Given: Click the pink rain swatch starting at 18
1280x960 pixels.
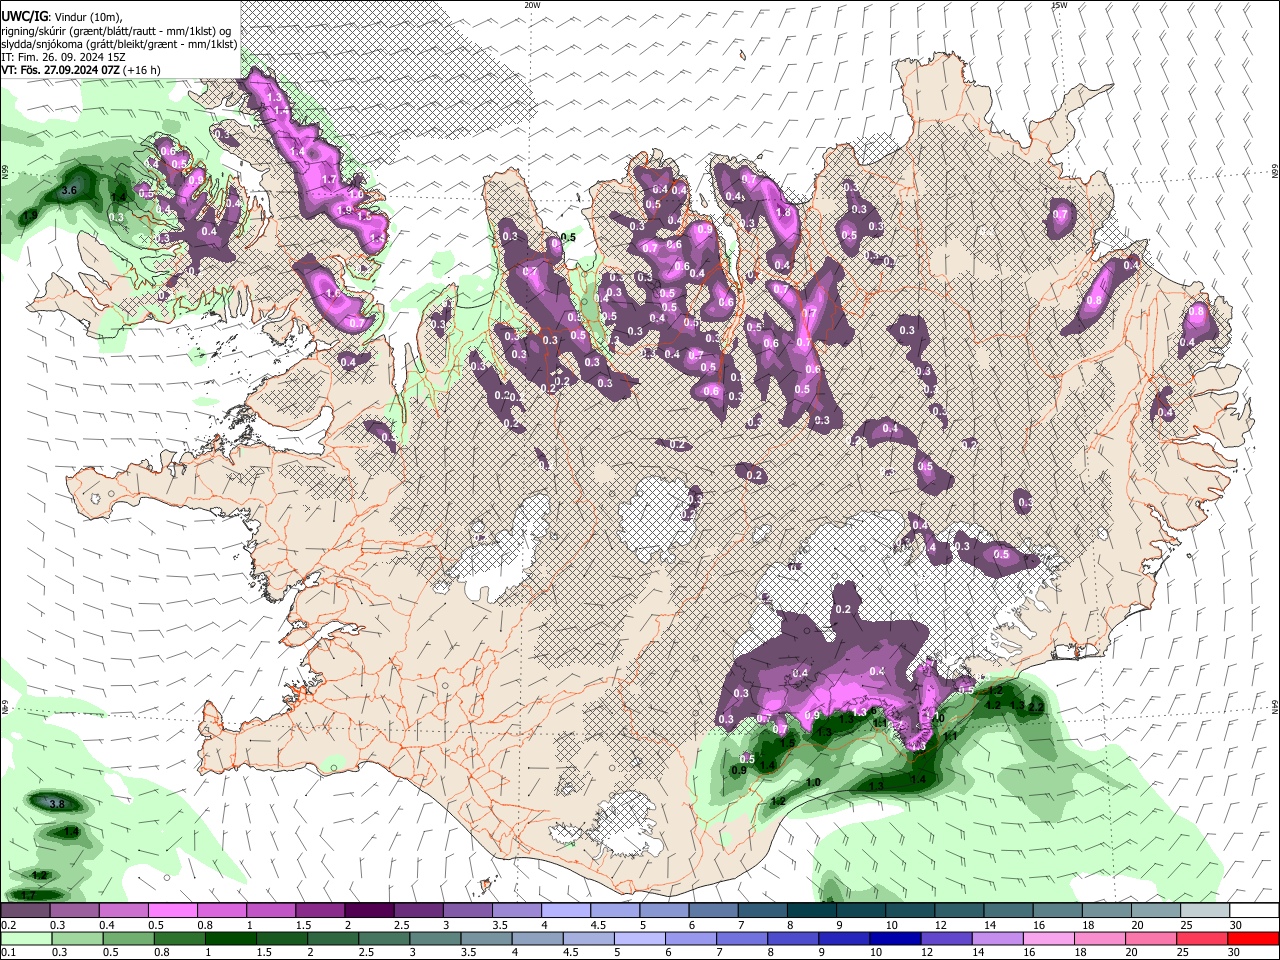Looking at the screenshot, I should 1100,938.
